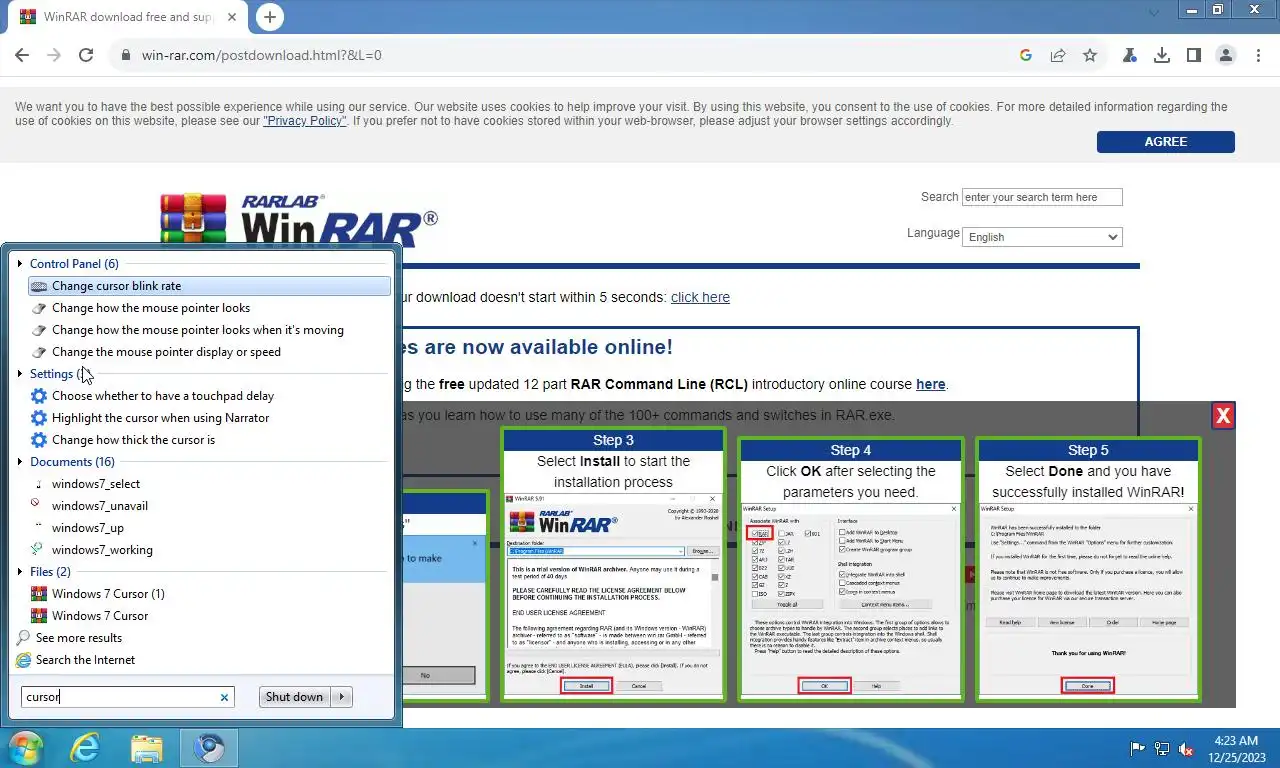1280x768 pixels.
Task: Click the browser address bar URL
Action: click(262, 55)
